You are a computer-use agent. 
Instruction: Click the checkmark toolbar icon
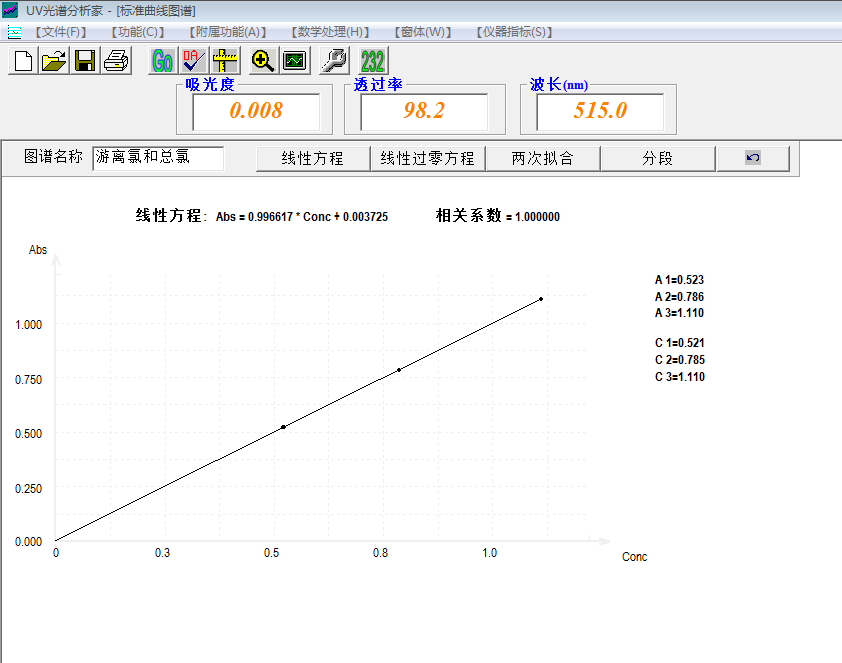click(x=193, y=61)
